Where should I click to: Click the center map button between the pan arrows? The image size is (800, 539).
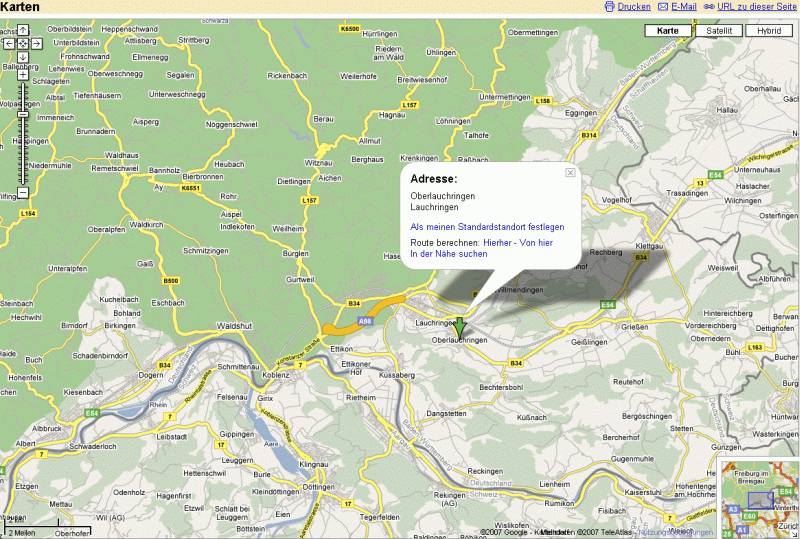pos(23,44)
